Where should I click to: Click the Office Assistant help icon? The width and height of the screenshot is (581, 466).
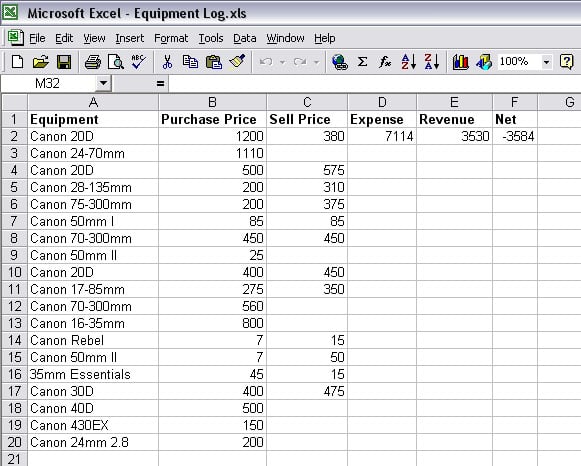(x=566, y=61)
